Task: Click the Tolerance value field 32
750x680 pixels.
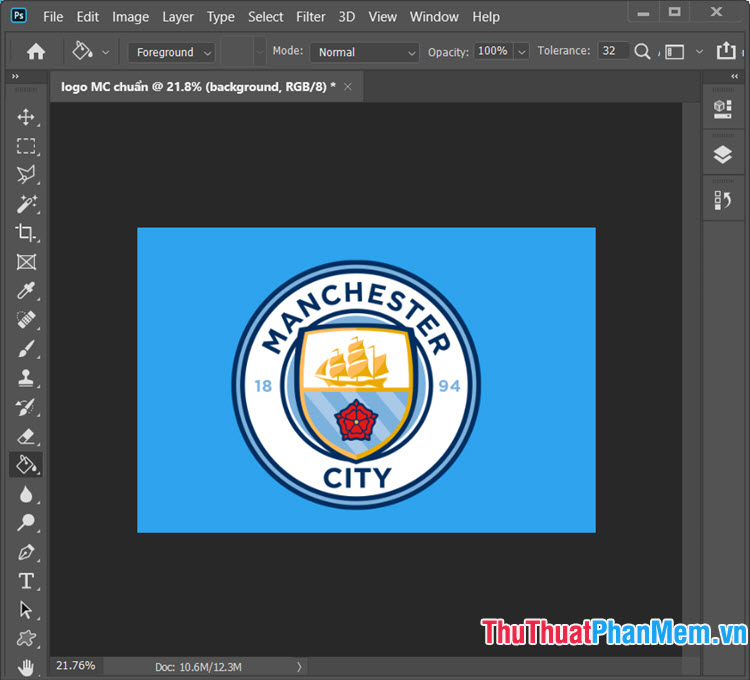Action: pyautogui.click(x=612, y=51)
